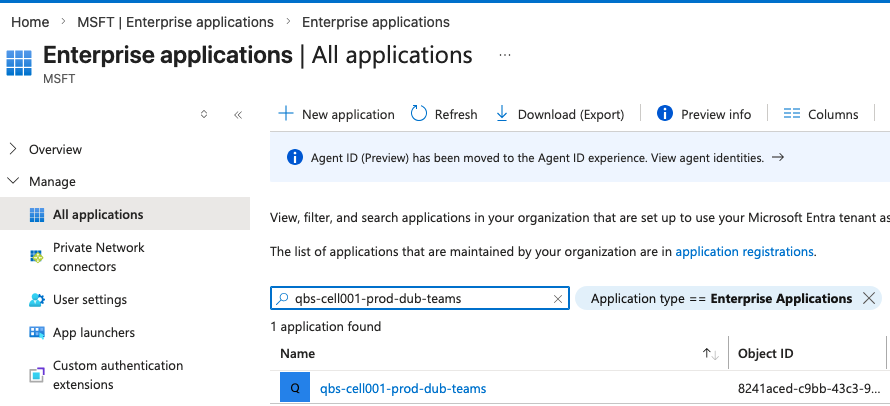Click the Private Network connectors icon
The height and width of the screenshot is (406, 890).
36,257
